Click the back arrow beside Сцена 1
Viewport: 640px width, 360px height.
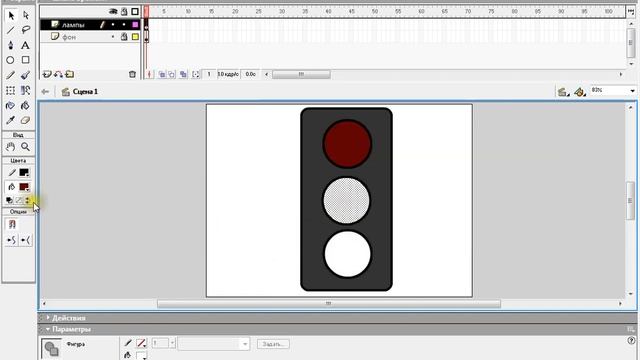[45, 92]
